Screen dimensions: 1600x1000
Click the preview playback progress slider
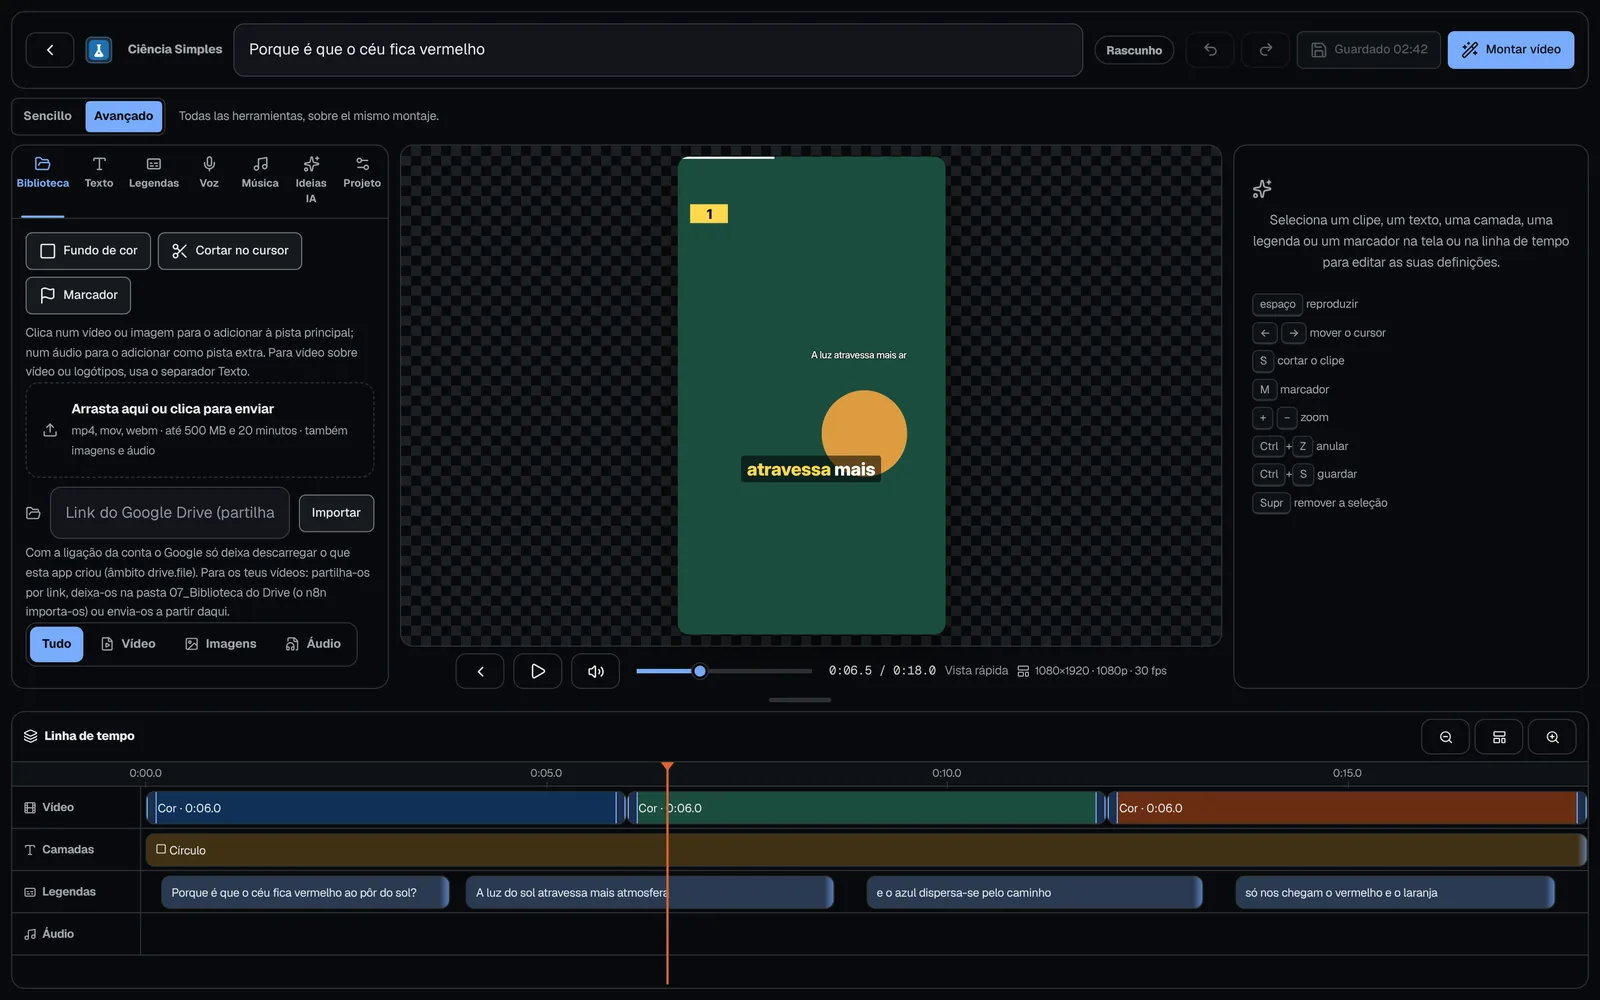[x=724, y=671]
